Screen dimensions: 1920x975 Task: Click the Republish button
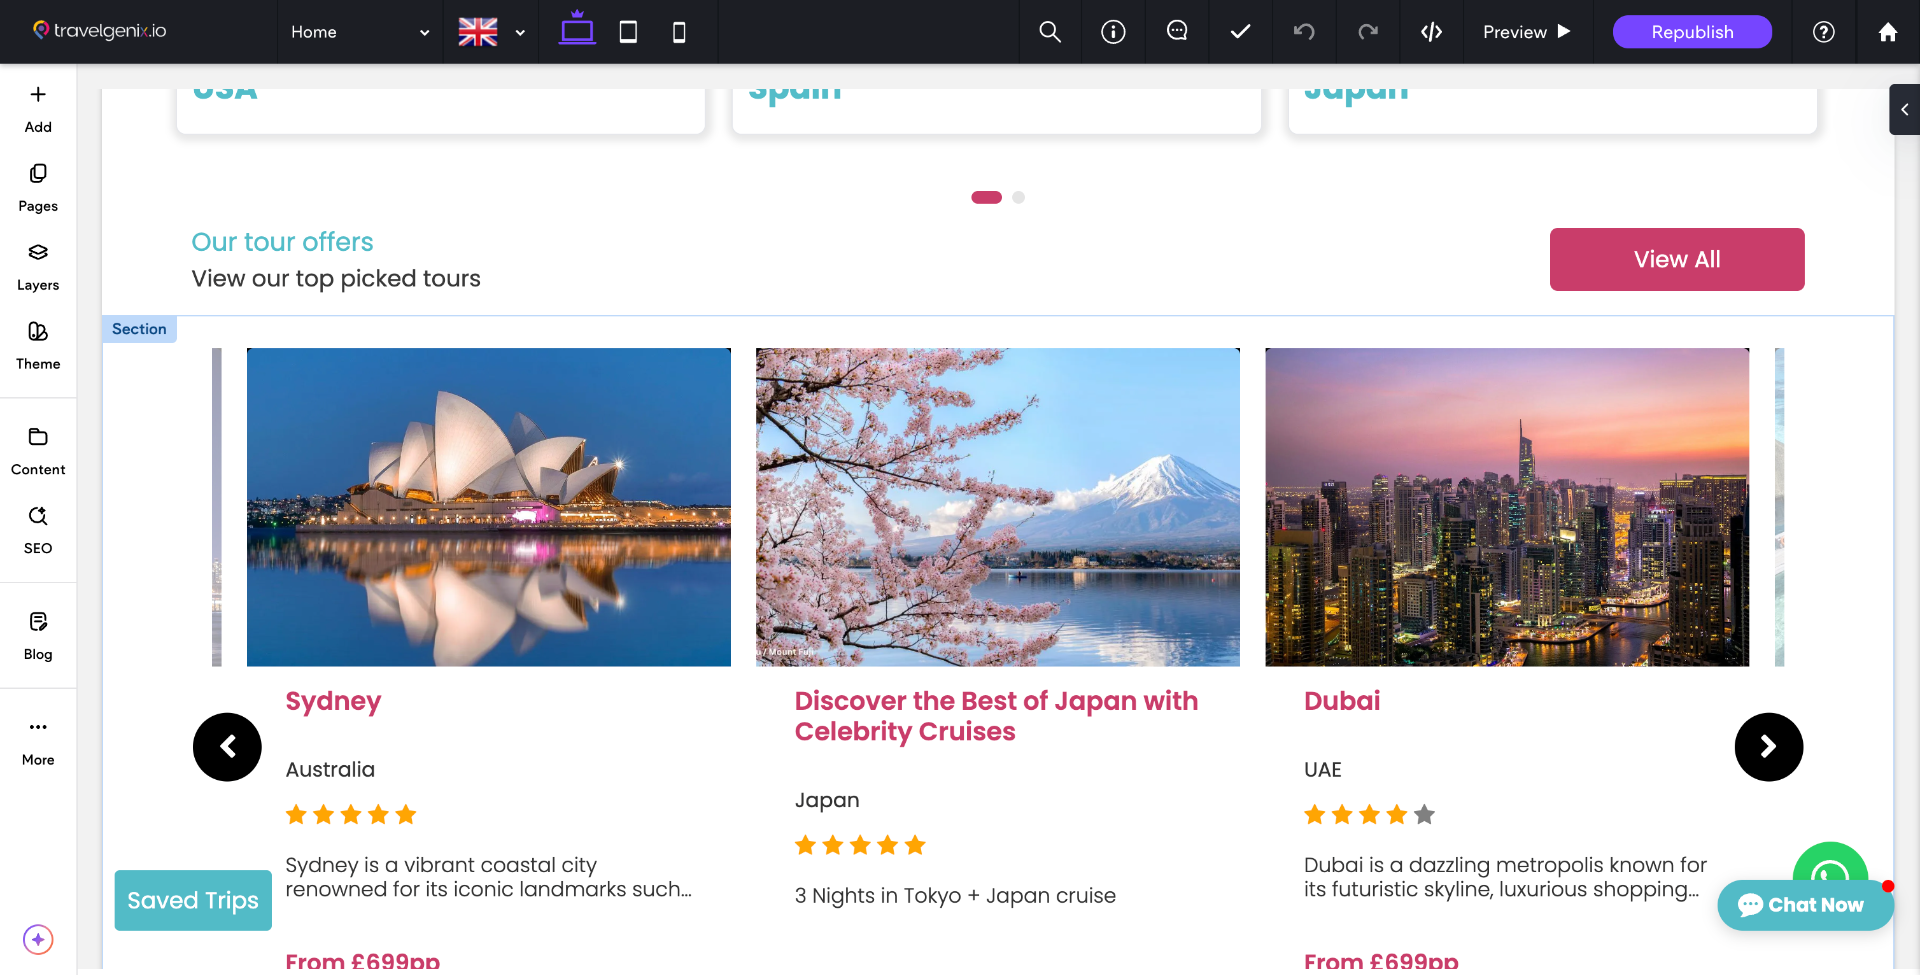tap(1691, 31)
